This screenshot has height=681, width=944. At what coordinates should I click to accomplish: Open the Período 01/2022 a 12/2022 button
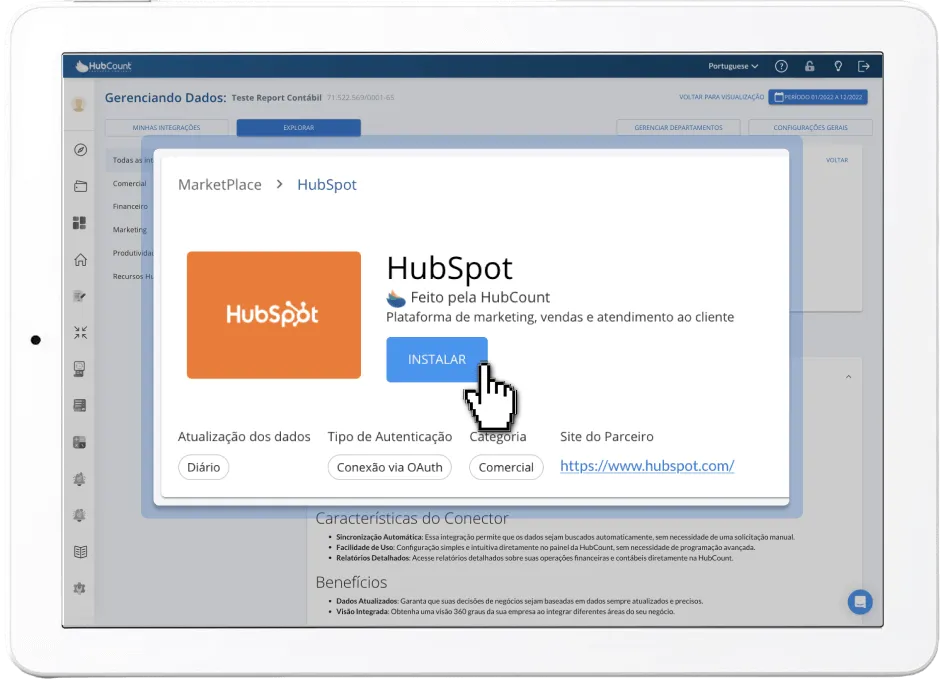[818, 97]
